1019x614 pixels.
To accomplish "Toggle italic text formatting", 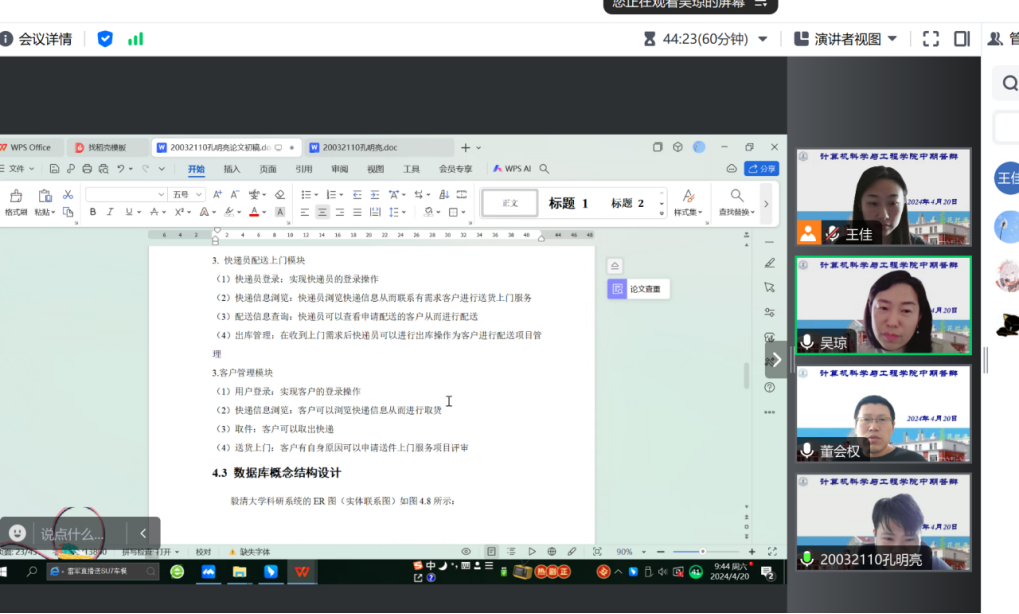I will click(x=110, y=212).
